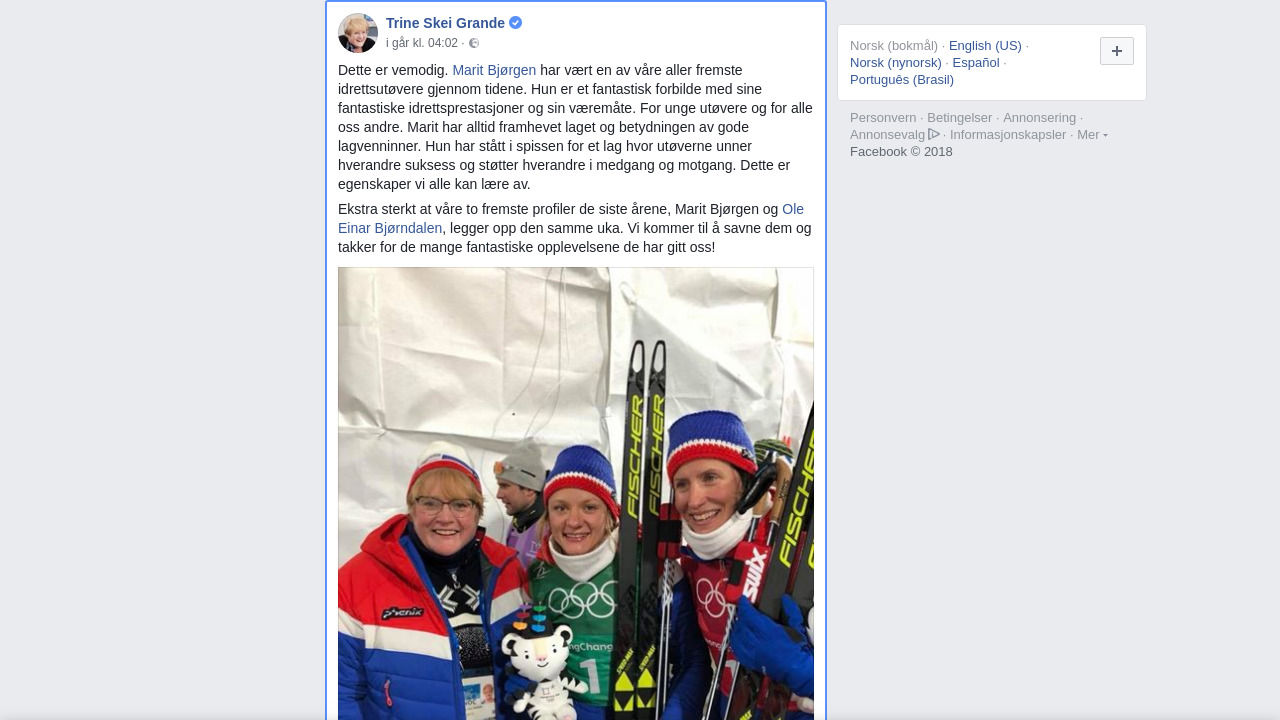Viewport: 1280px width, 720px height.
Task: Follow the Marit Bjørgen tagged link
Action: click(494, 70)
